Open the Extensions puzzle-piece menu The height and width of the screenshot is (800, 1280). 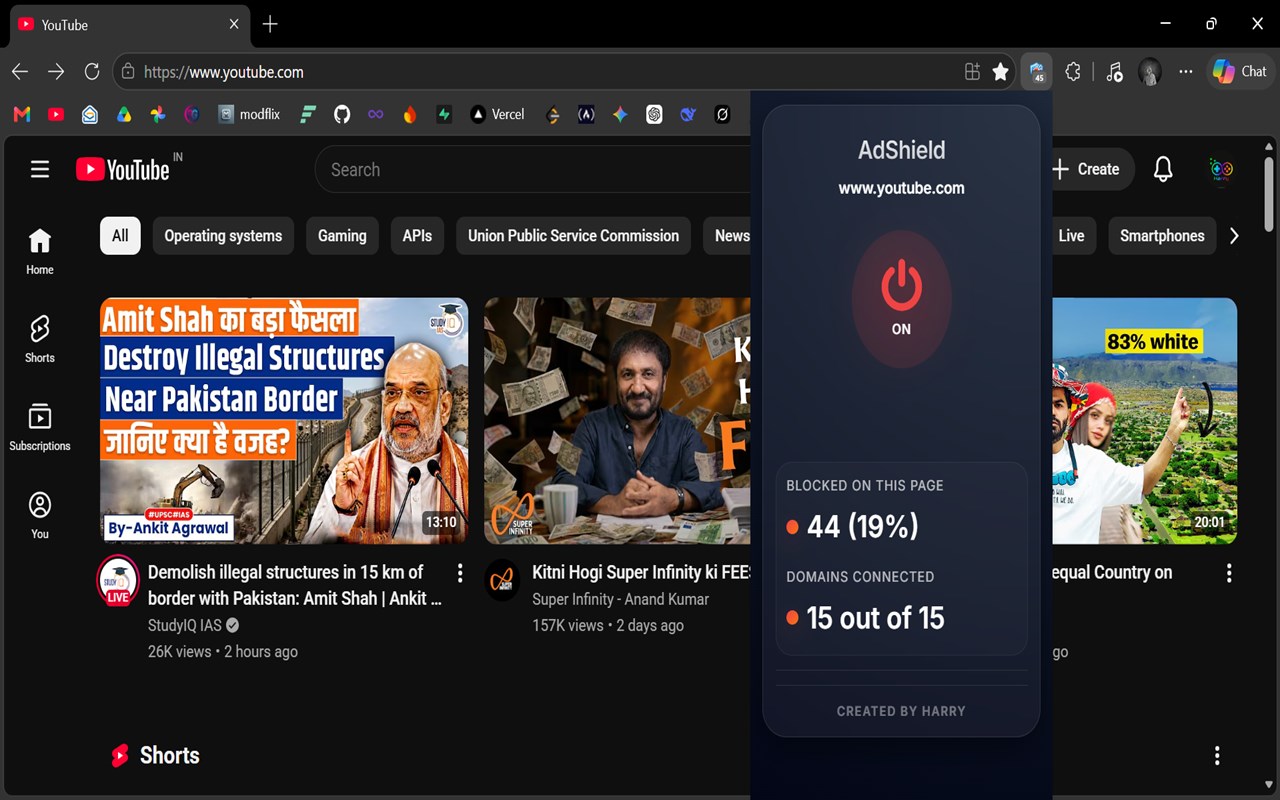tap(1073, 72)
